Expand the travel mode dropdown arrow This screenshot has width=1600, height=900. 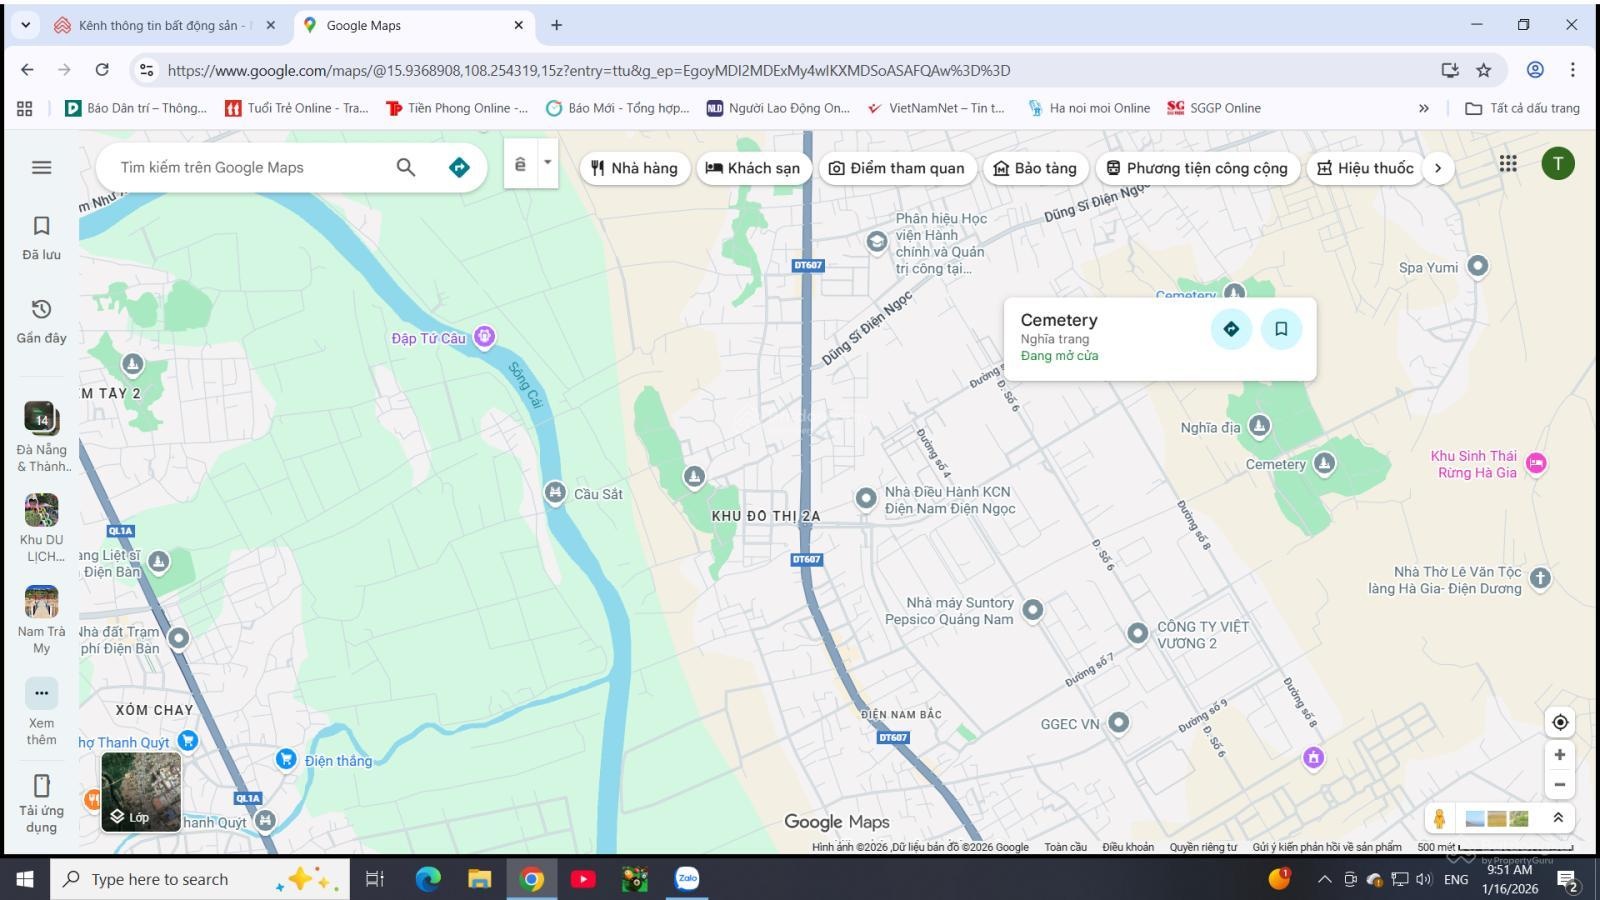tap(547, 162)
